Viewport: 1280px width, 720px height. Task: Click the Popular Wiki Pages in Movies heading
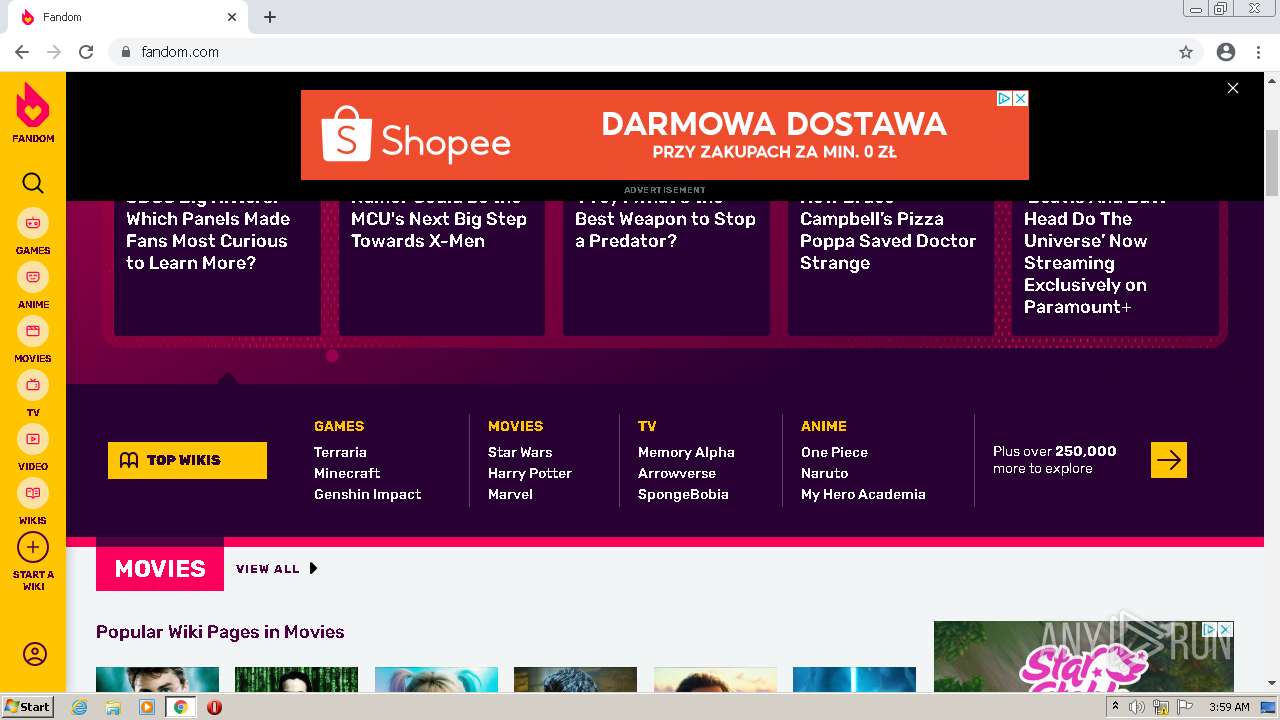pos(220,632)
